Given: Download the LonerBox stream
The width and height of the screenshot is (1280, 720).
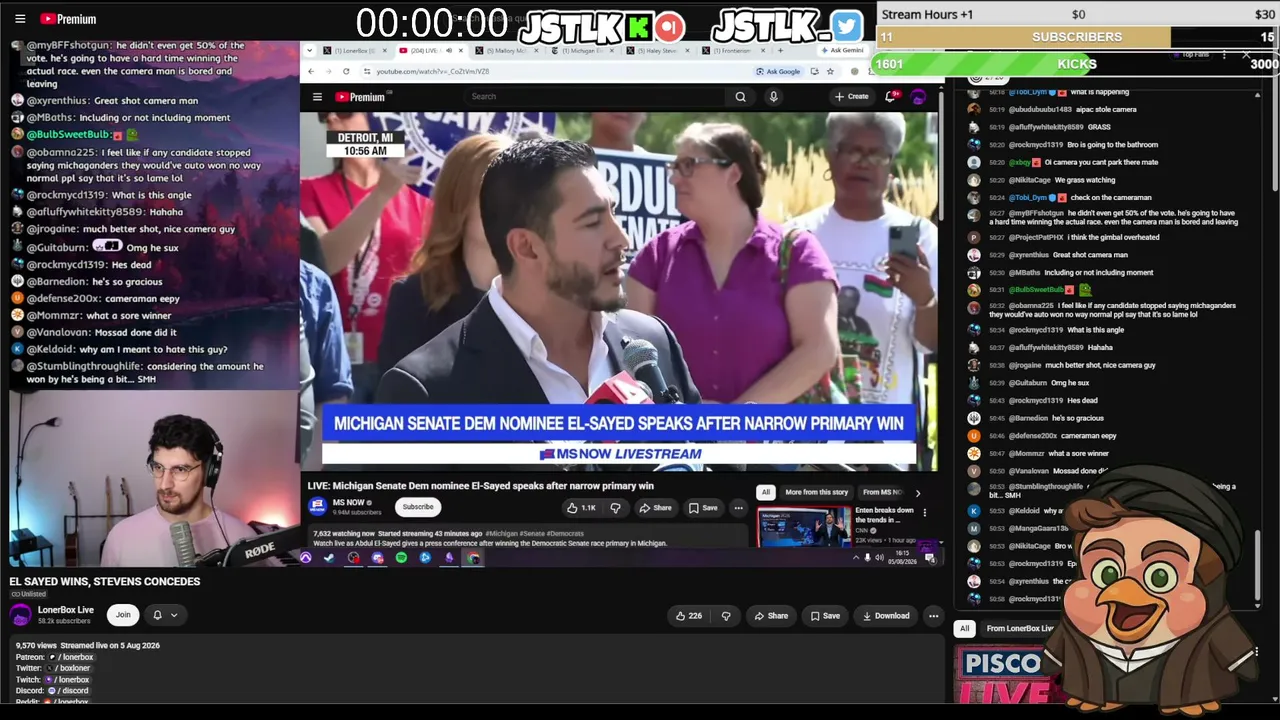Looking at the screenshot, I should (x=886, y=616).
